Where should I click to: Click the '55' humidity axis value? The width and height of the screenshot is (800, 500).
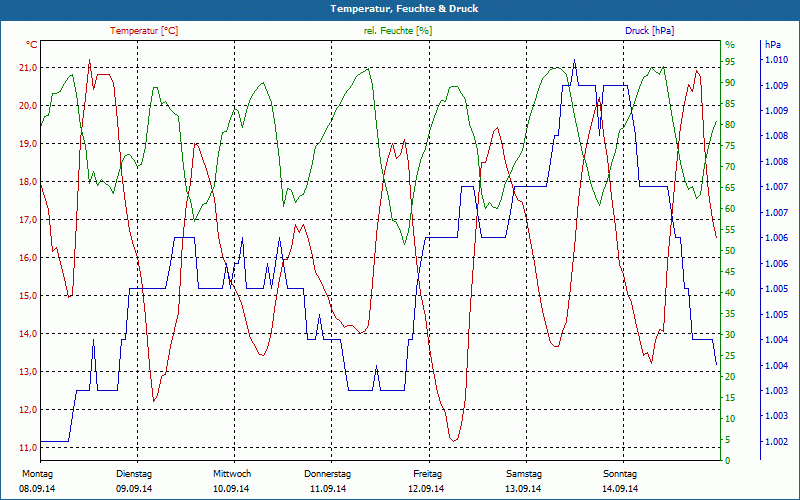(730, 230)
